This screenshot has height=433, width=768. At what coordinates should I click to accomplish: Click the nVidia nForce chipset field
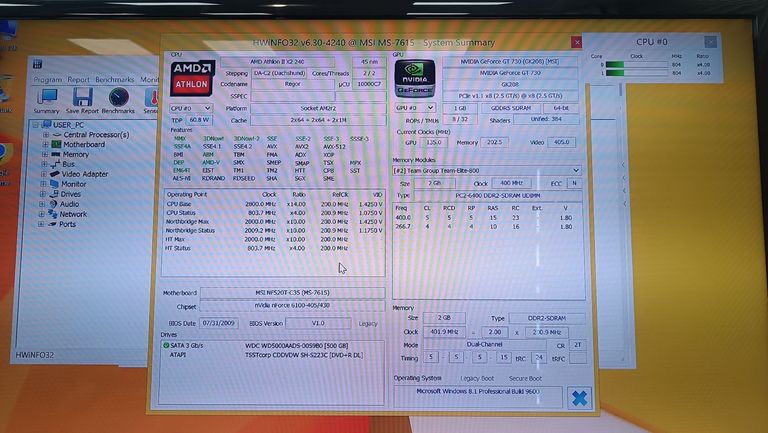click(x=292, y=305)
